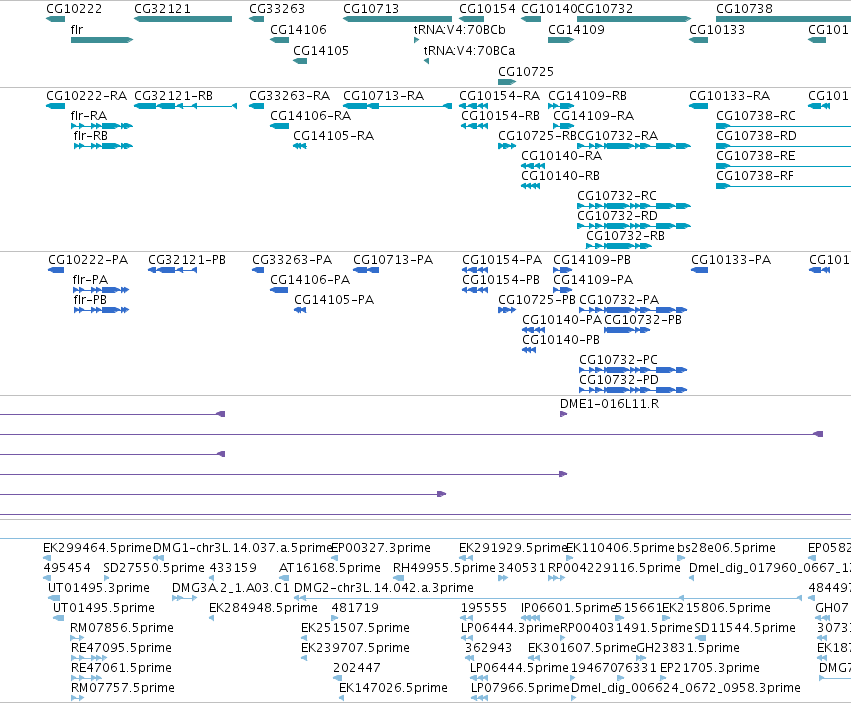This screenshot has height=703, width=851.
Task: Select protein CG32121-PB
Action: click(x=187, y=260)
